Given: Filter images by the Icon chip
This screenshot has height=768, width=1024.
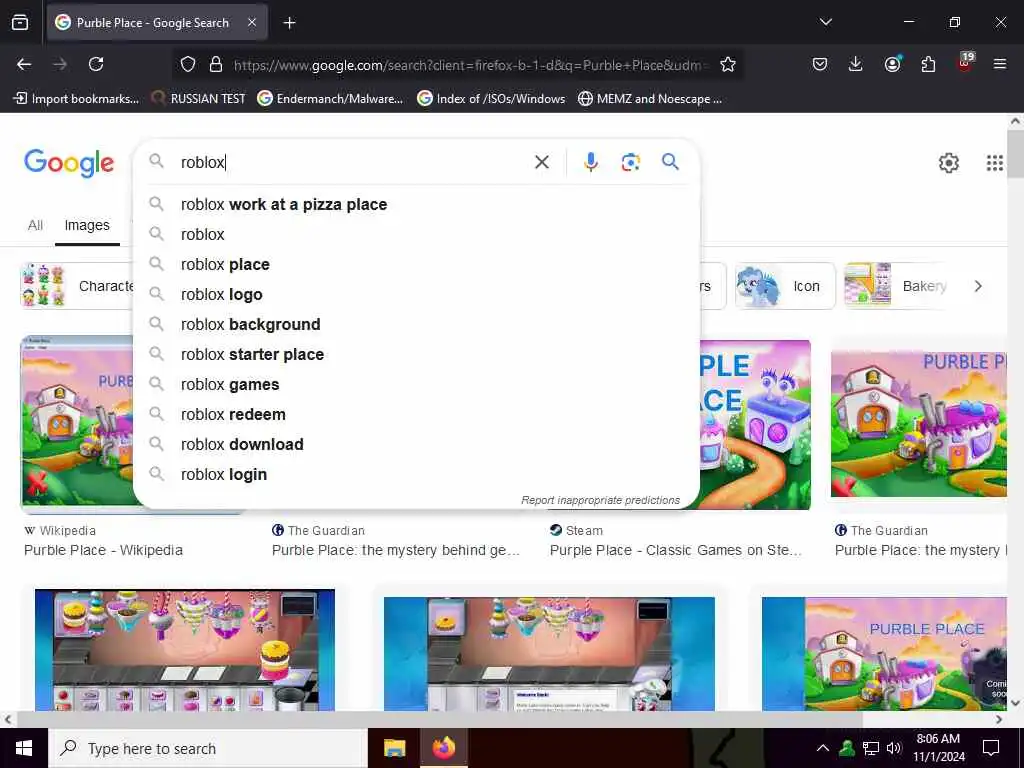Looking at the screenshot, I should point(785,286).
